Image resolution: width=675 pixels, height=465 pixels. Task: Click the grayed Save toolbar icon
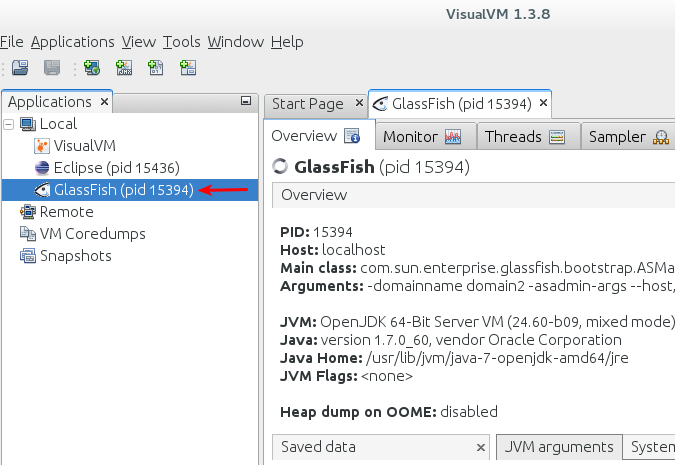(x=52, y=68)
